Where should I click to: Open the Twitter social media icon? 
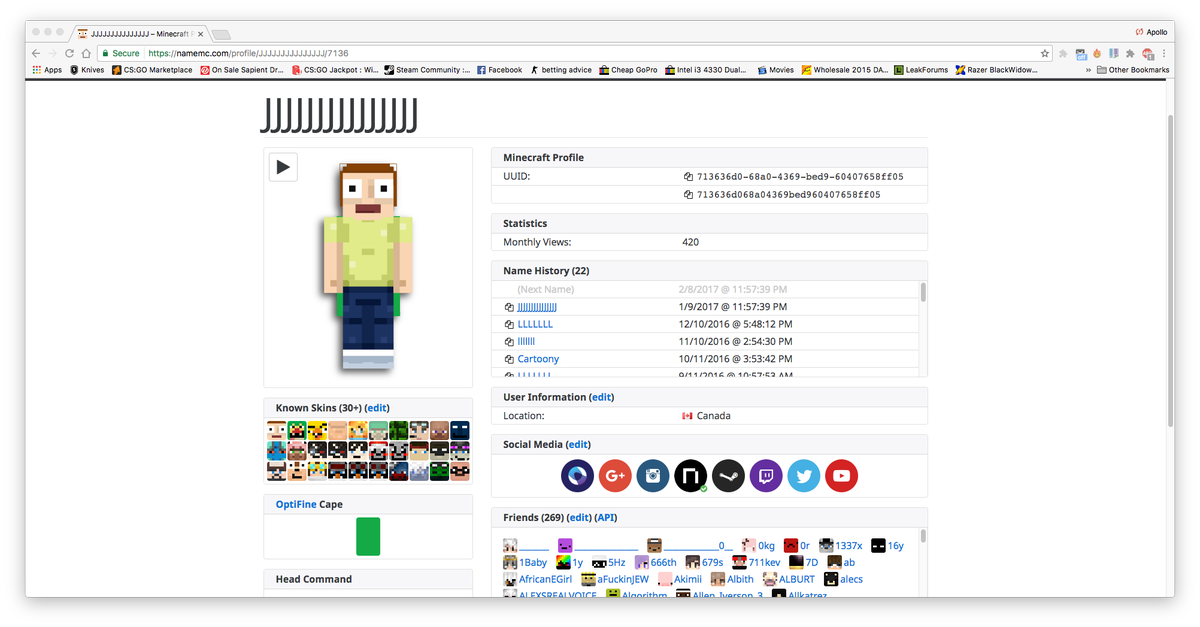804,476
